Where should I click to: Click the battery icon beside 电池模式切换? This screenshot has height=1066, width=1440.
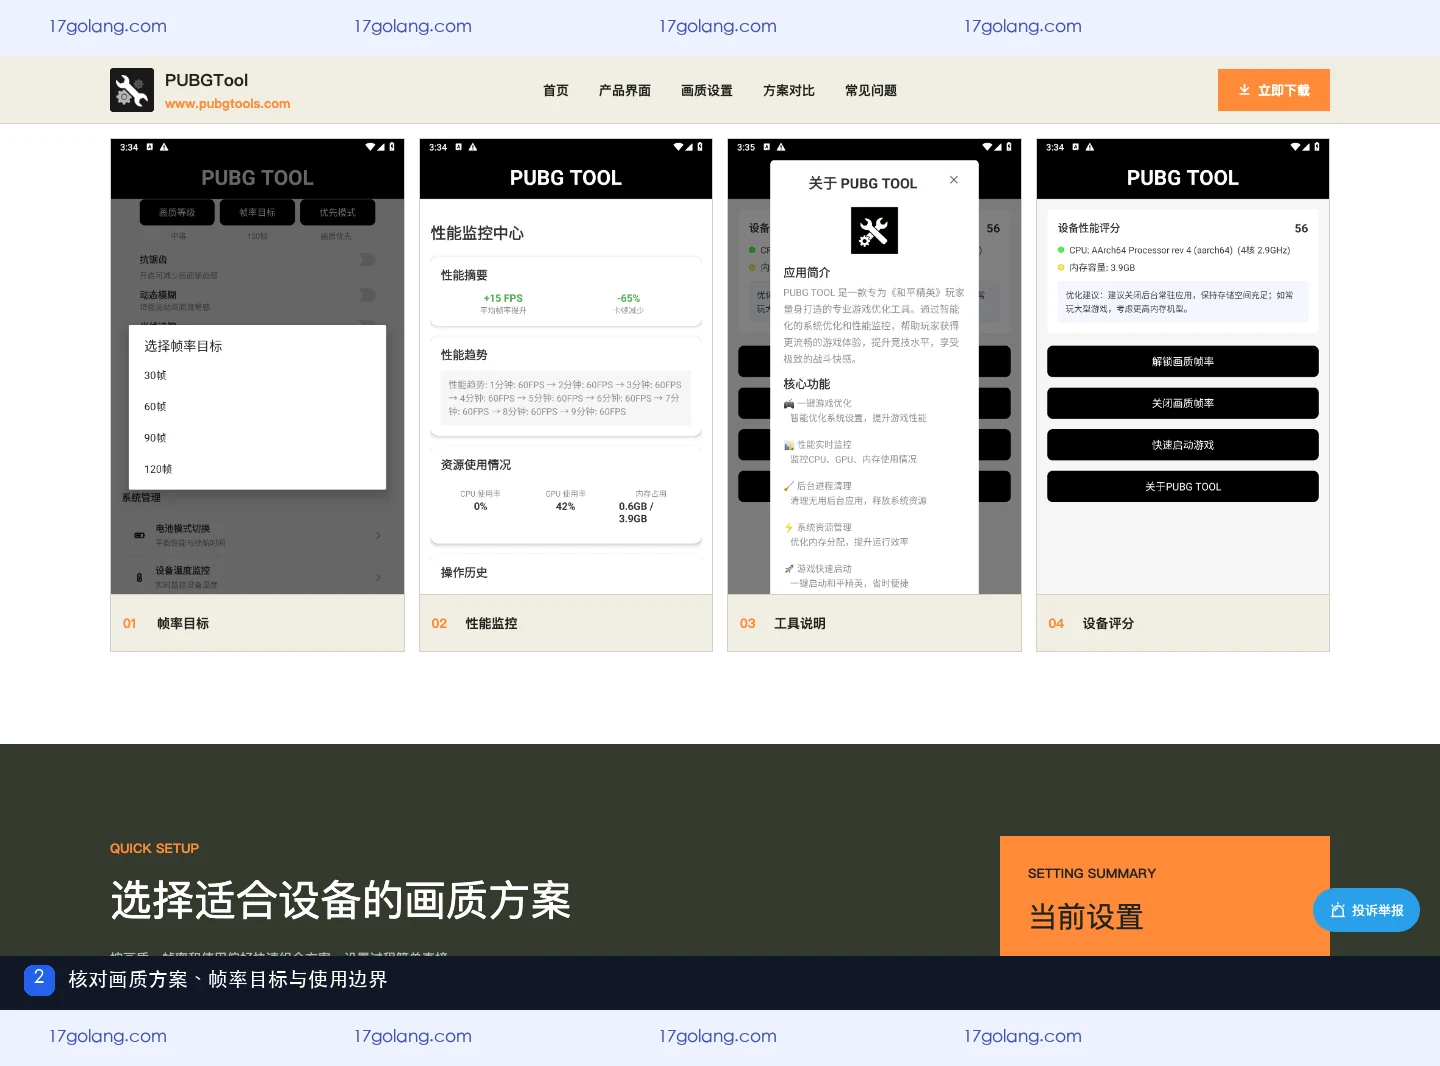[139, 535]
